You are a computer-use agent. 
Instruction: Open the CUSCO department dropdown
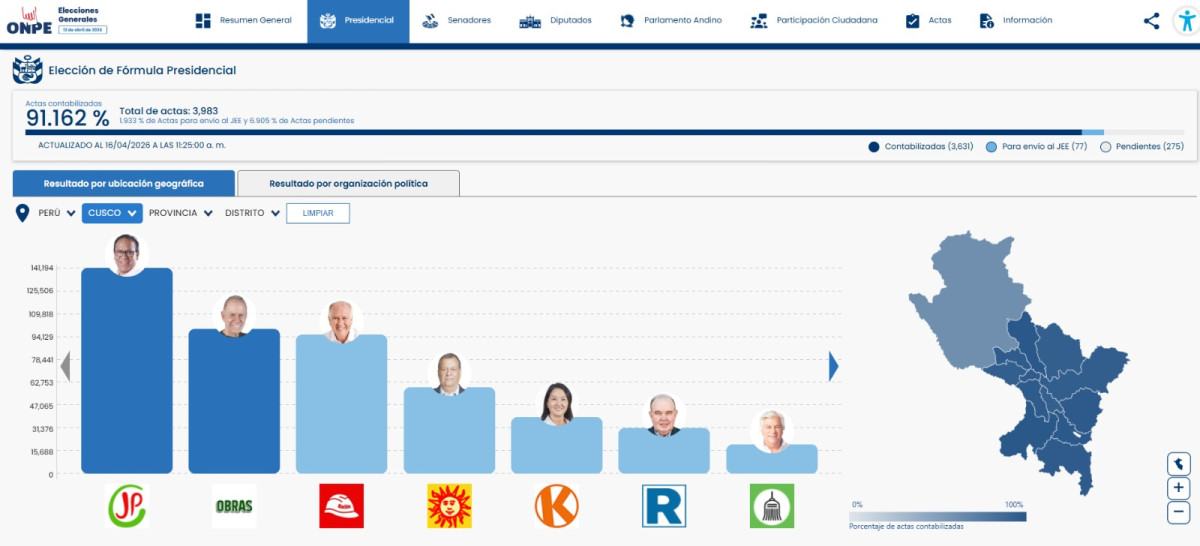(x=112, y=213)
